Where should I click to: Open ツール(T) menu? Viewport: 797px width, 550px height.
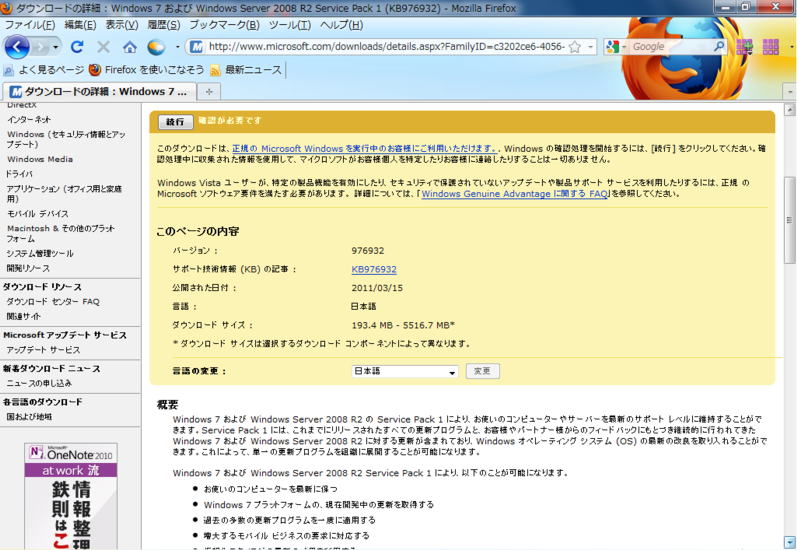coord(290,25)
